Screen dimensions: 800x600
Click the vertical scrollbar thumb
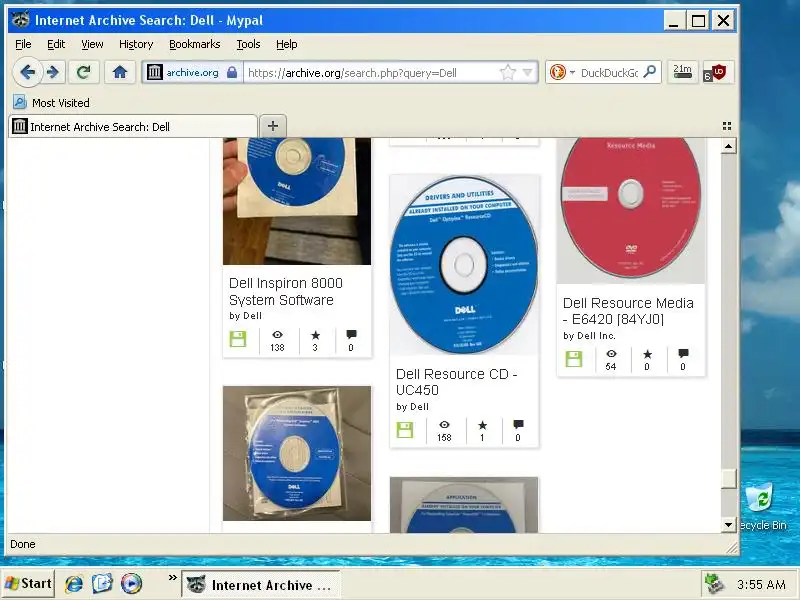(728, 479)
